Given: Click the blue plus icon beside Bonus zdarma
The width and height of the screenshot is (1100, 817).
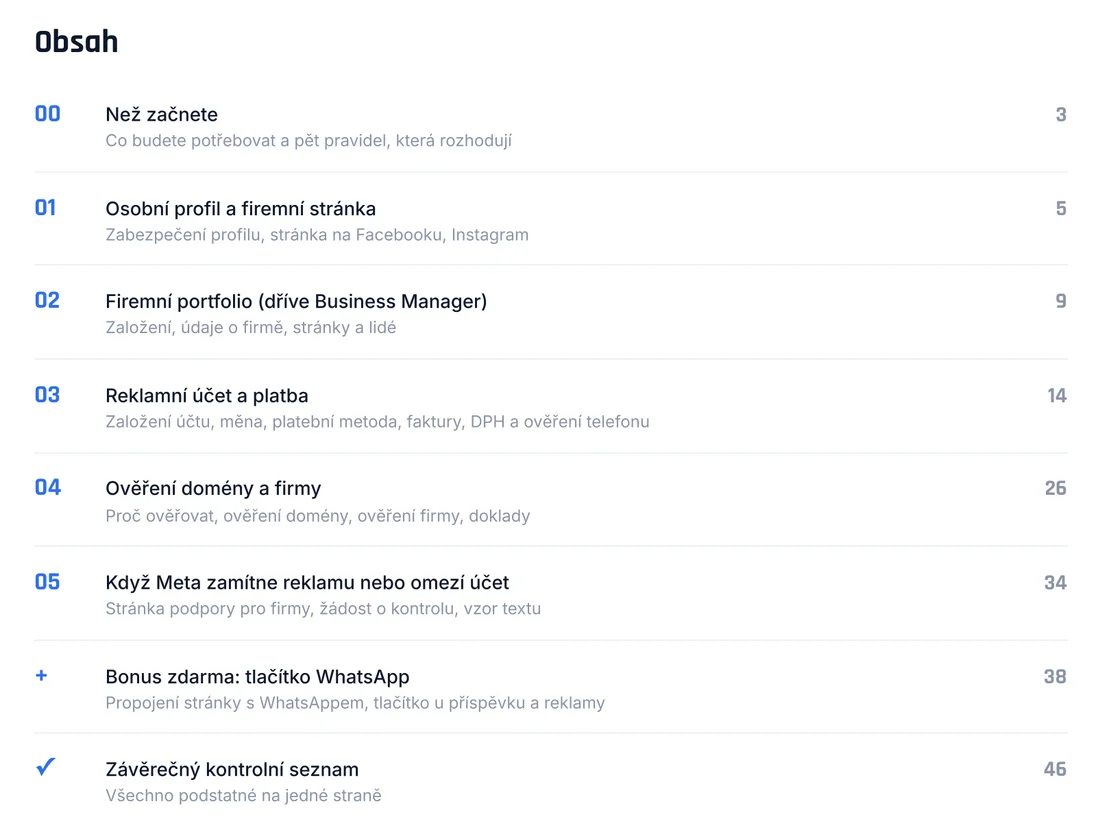Looking at the screenshot, I should pyautogui.click(x=41, y=675).
